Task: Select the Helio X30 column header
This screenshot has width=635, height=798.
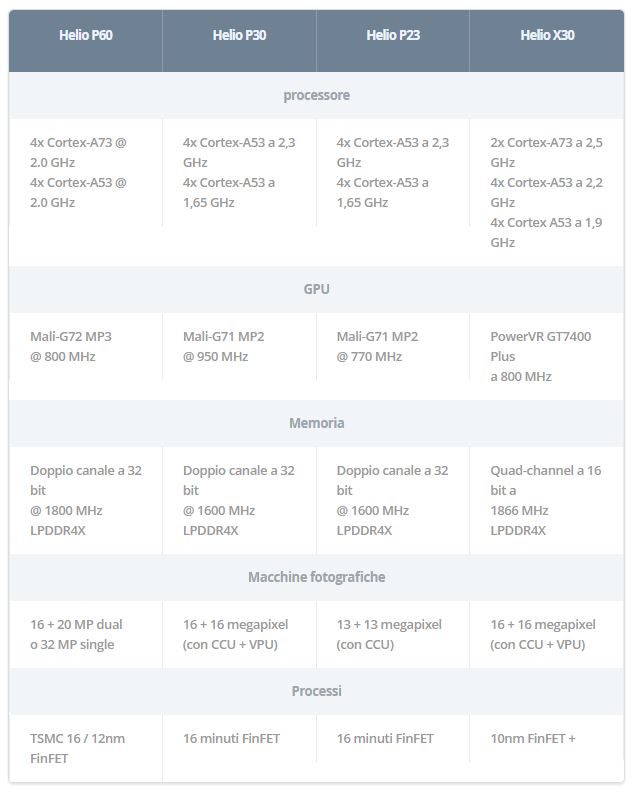Action: 547,35
